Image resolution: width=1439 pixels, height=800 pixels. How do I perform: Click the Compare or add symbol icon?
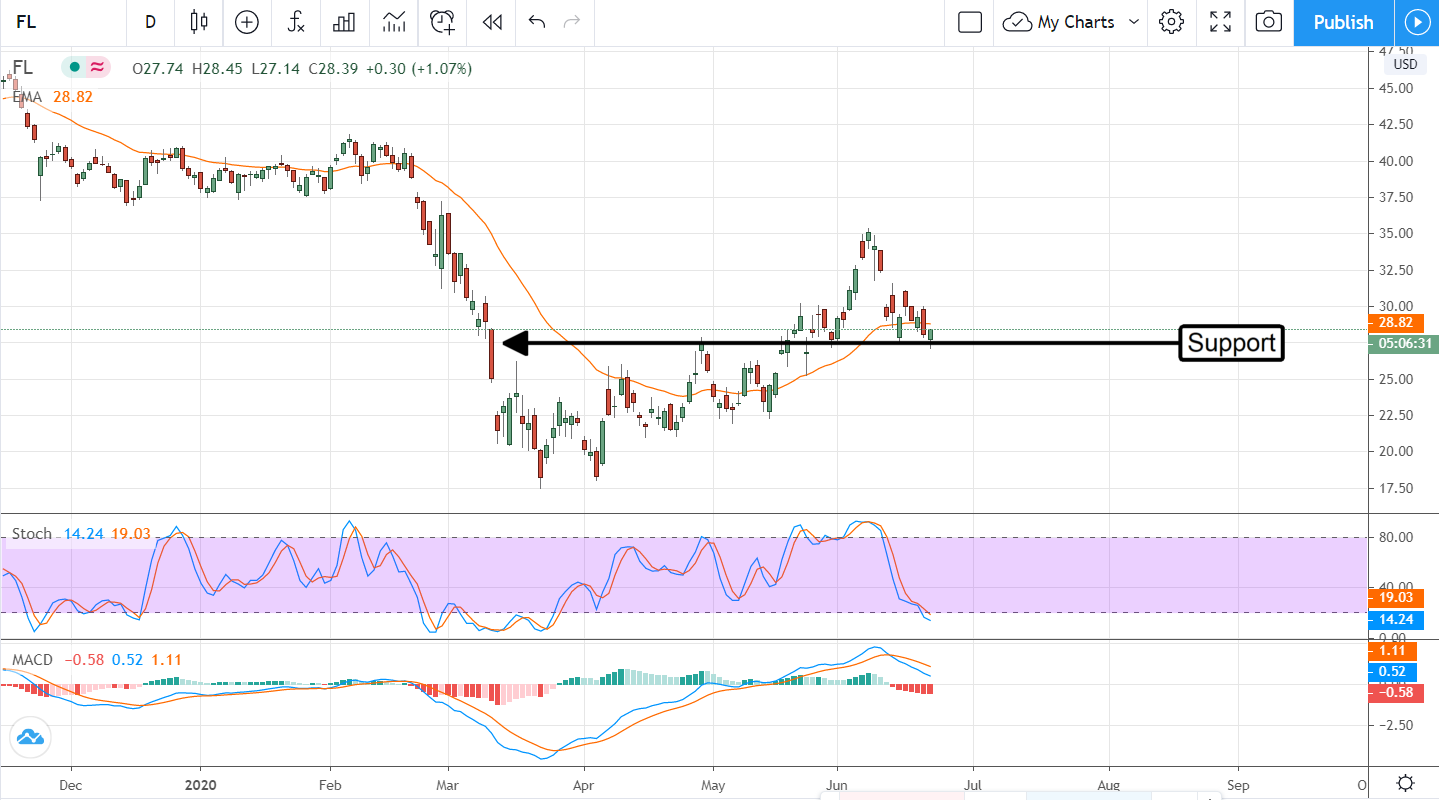[x=246, y=22]
